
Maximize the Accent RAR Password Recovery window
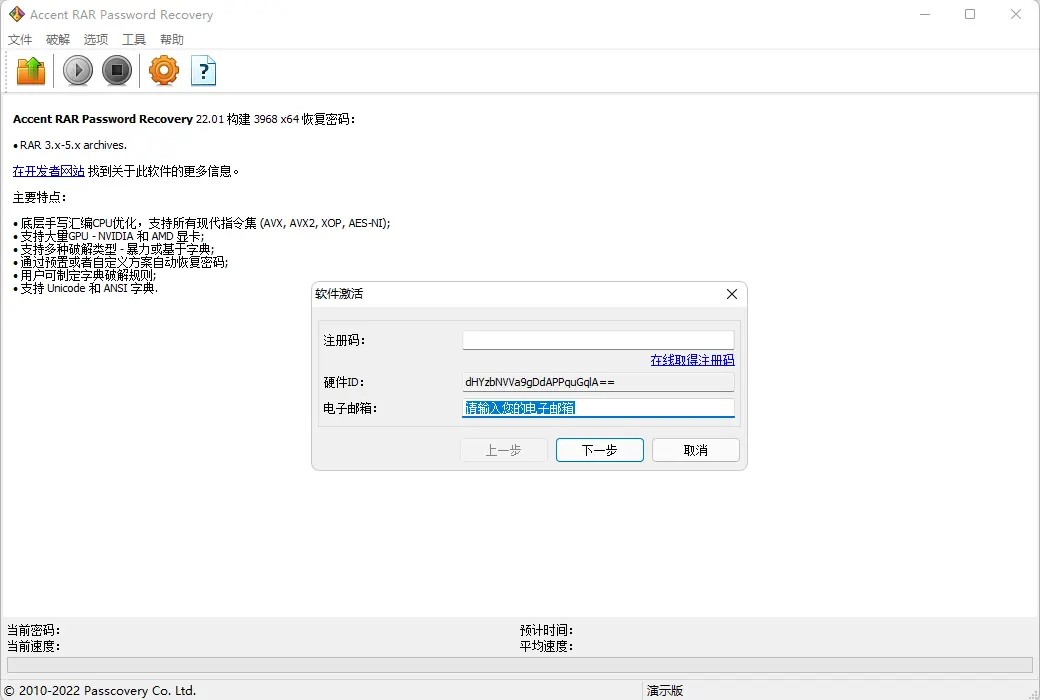point(970,14)
